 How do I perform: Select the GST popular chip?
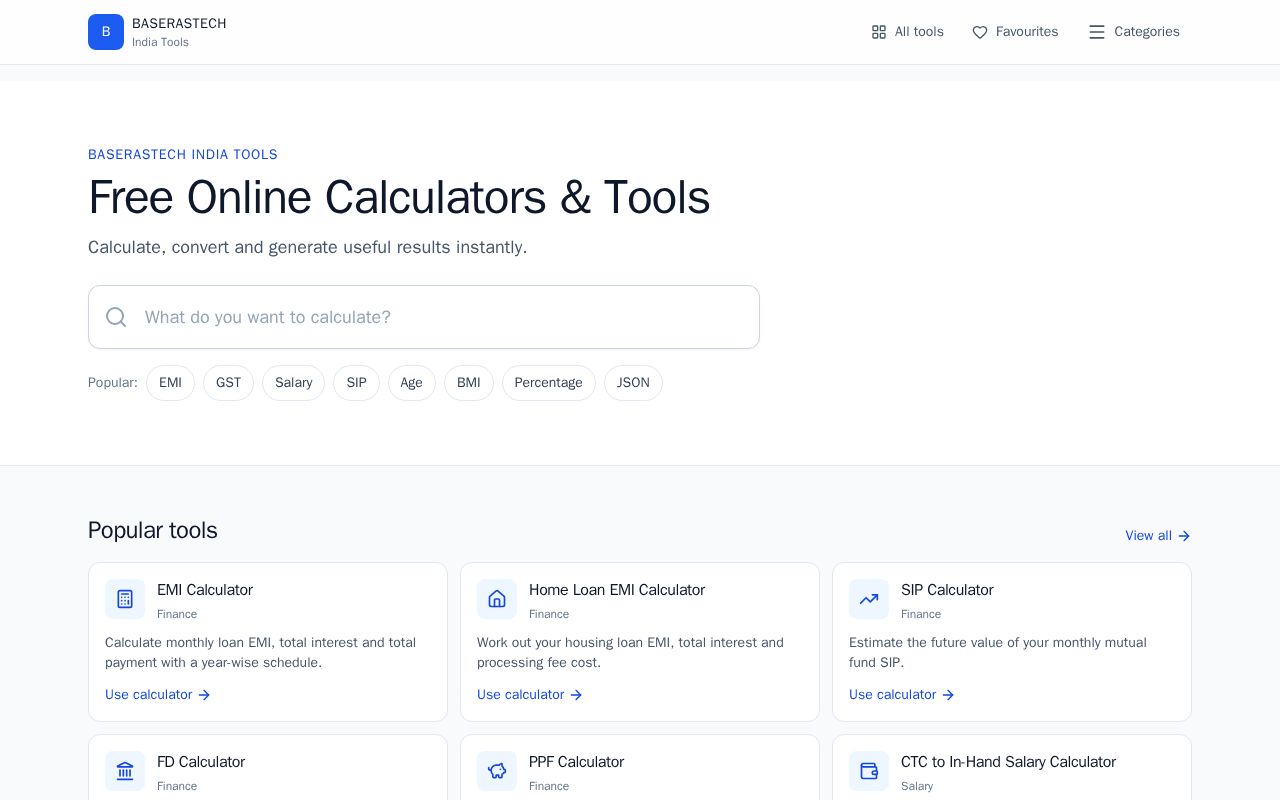(228, 383)
